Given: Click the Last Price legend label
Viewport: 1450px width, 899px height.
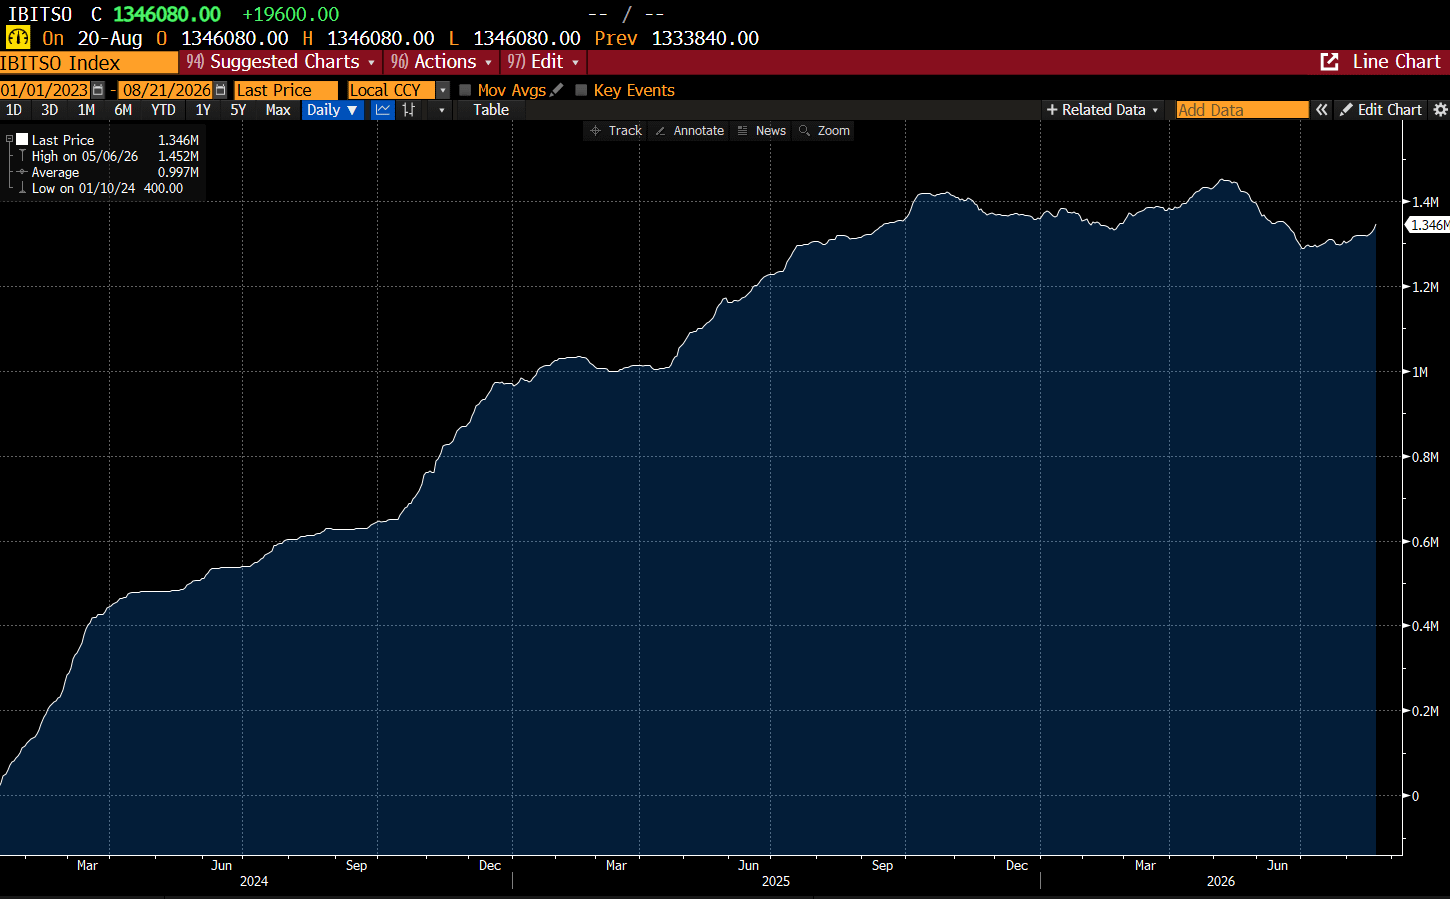Looking at the screenshot, I should (x=63, y=140).
